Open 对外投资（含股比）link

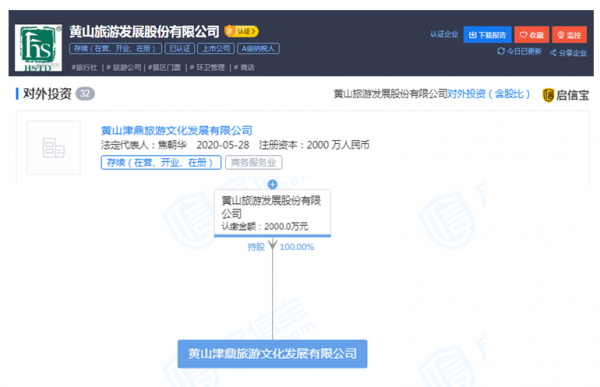tap(489, 94)
